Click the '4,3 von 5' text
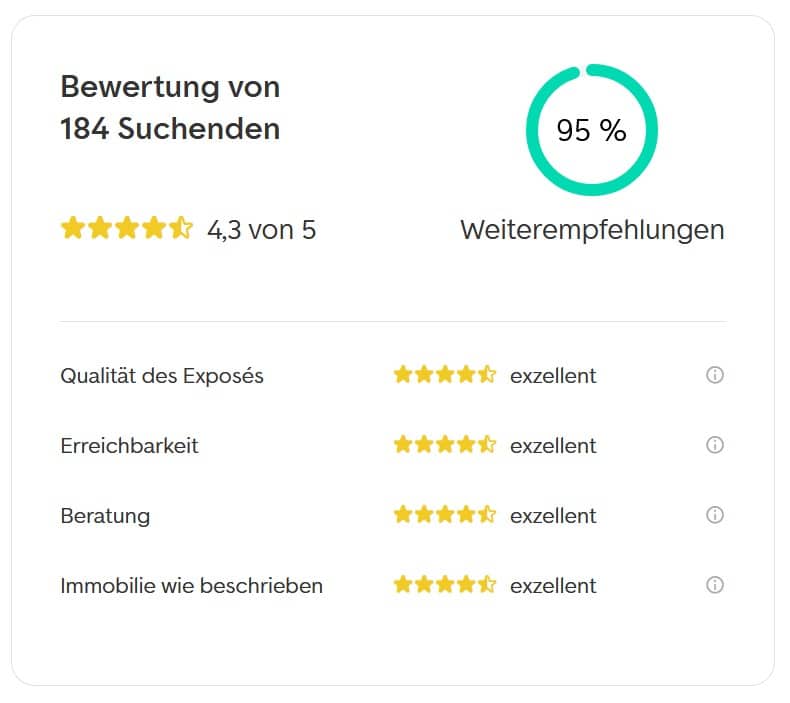 [x=261, y=230]
